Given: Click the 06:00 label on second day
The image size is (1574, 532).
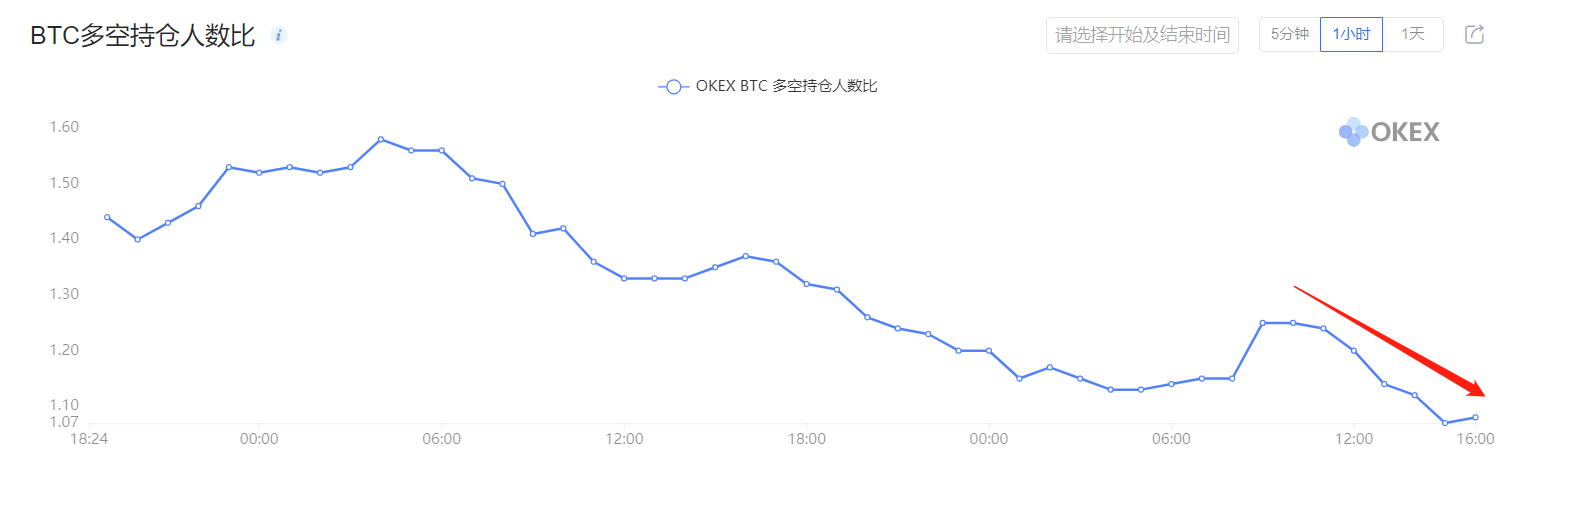Looking at the screenshot, I should 1171,439.
